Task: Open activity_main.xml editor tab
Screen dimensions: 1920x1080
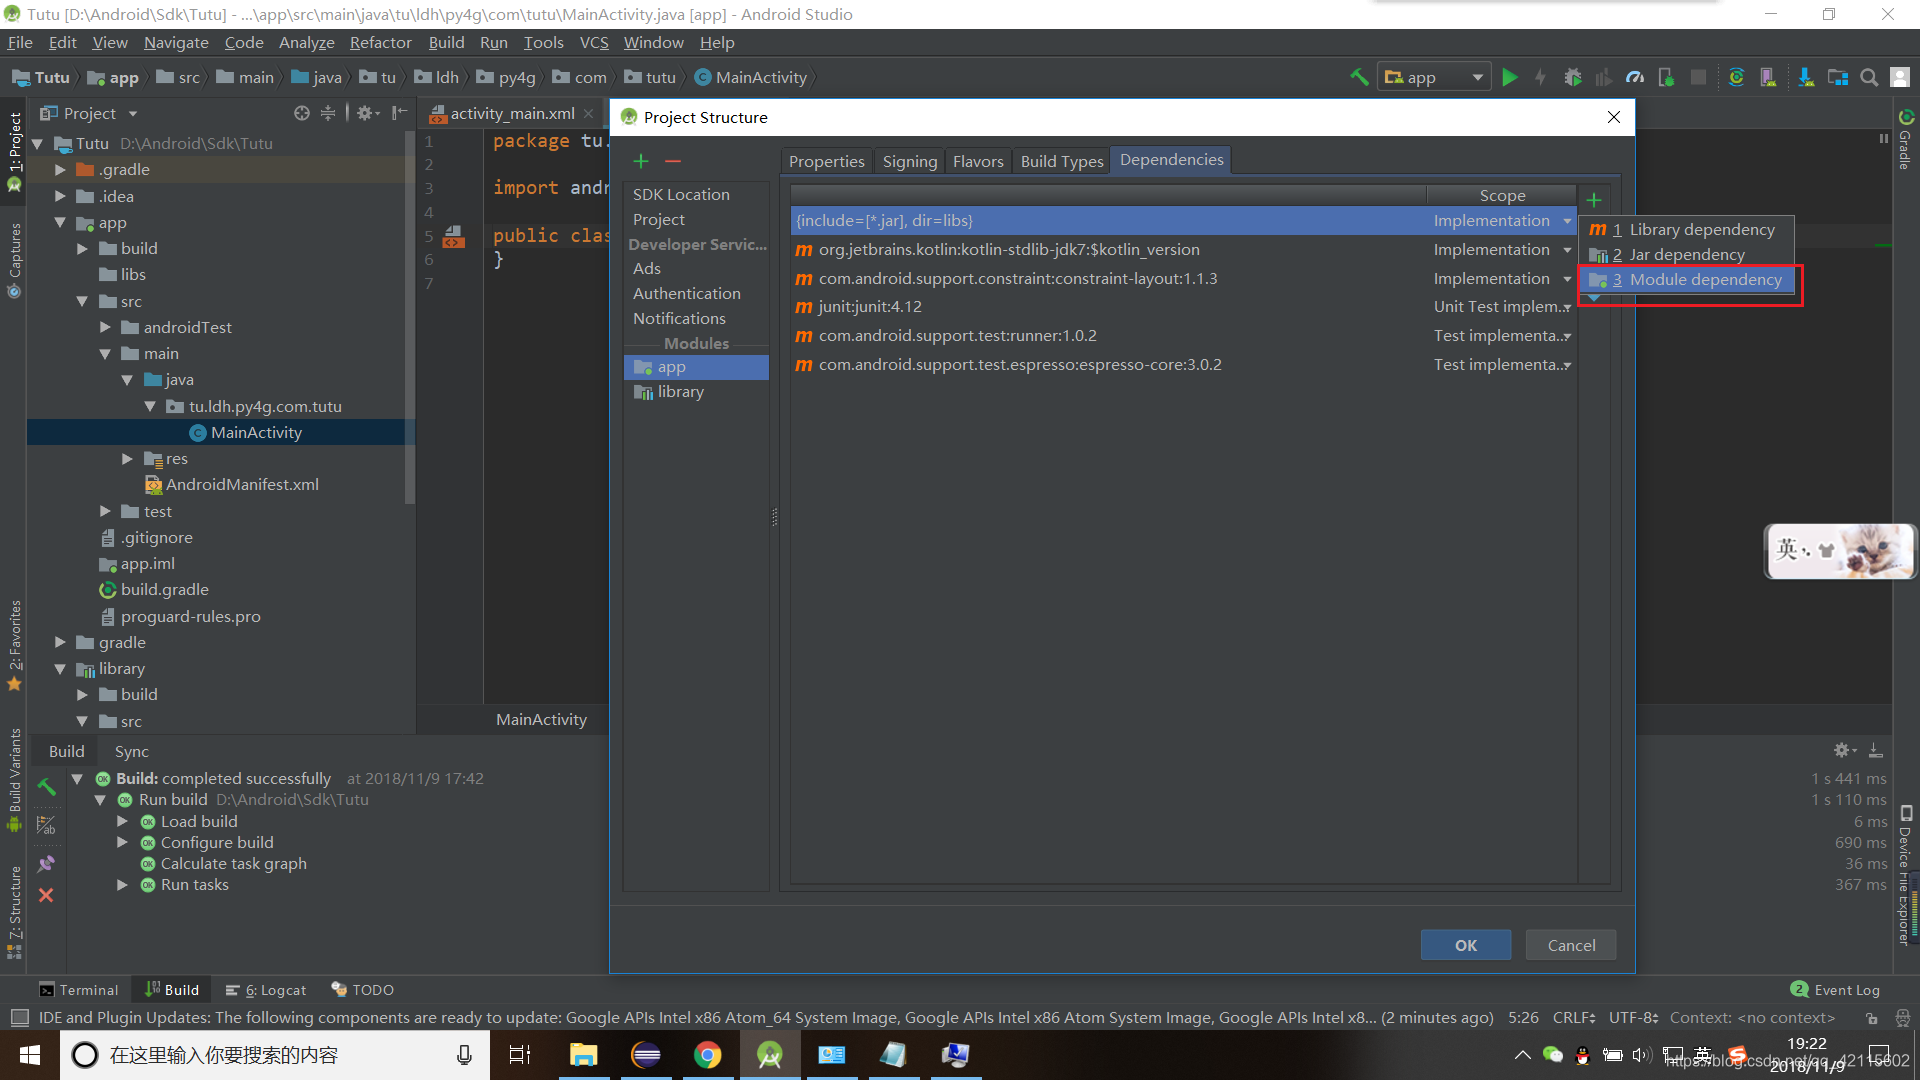Action: tap(511, 113)
